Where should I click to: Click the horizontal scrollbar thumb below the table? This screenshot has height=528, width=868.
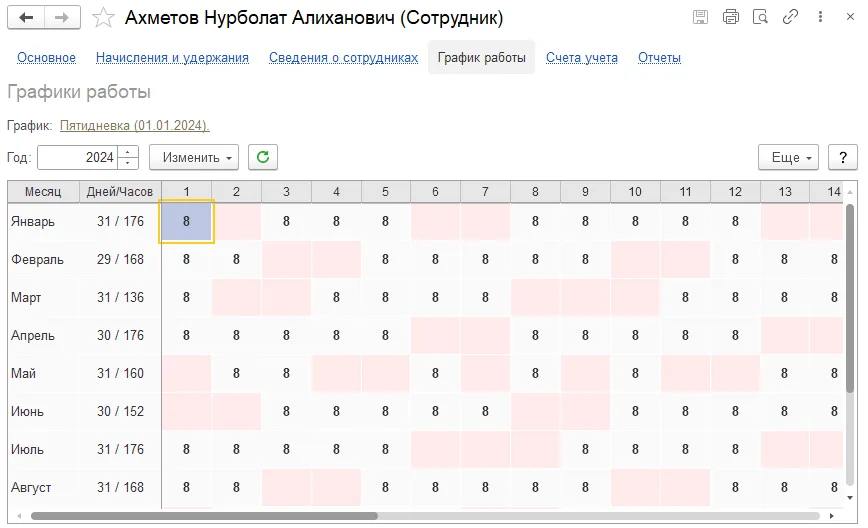coord(204,516)
